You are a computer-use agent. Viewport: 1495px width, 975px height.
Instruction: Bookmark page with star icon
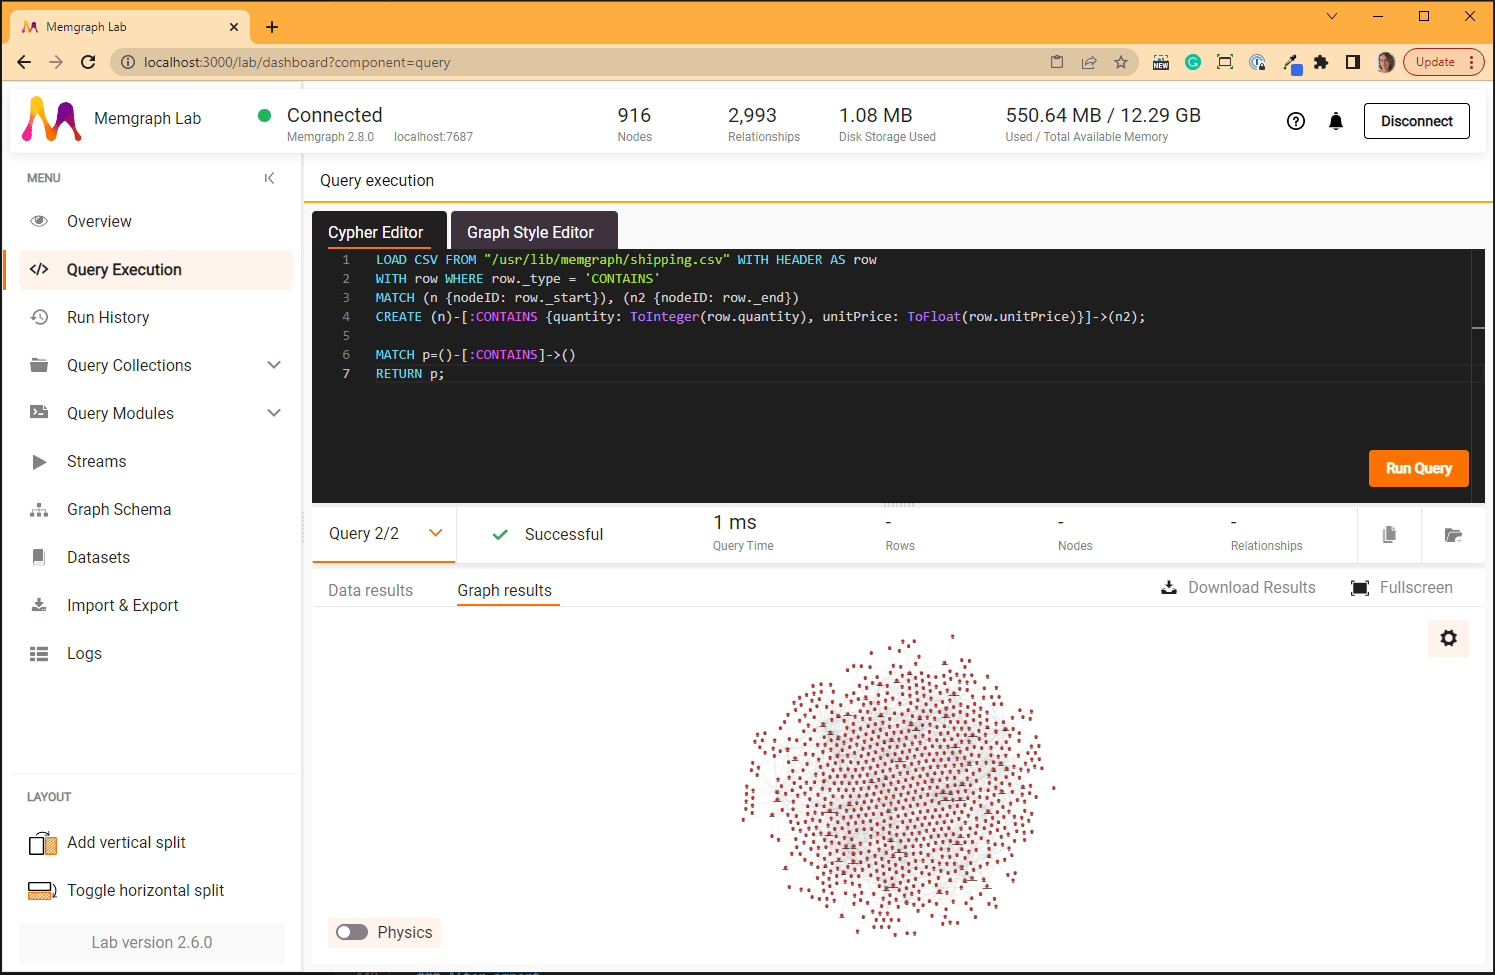click(1121, 62)
